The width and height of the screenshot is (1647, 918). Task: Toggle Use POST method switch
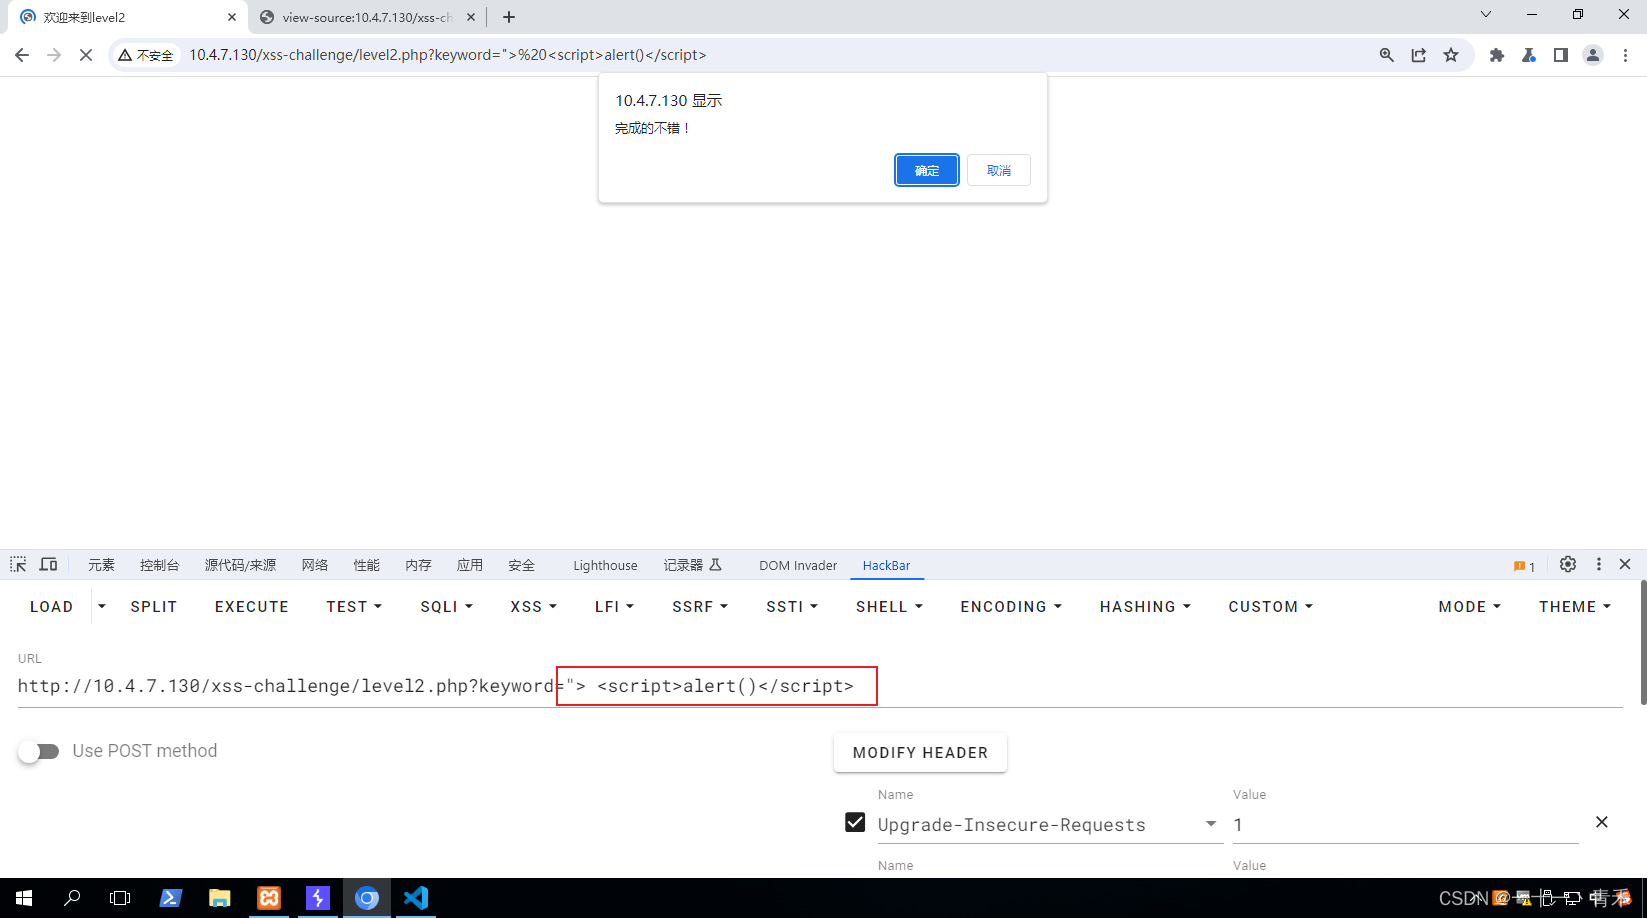point(39,751)
